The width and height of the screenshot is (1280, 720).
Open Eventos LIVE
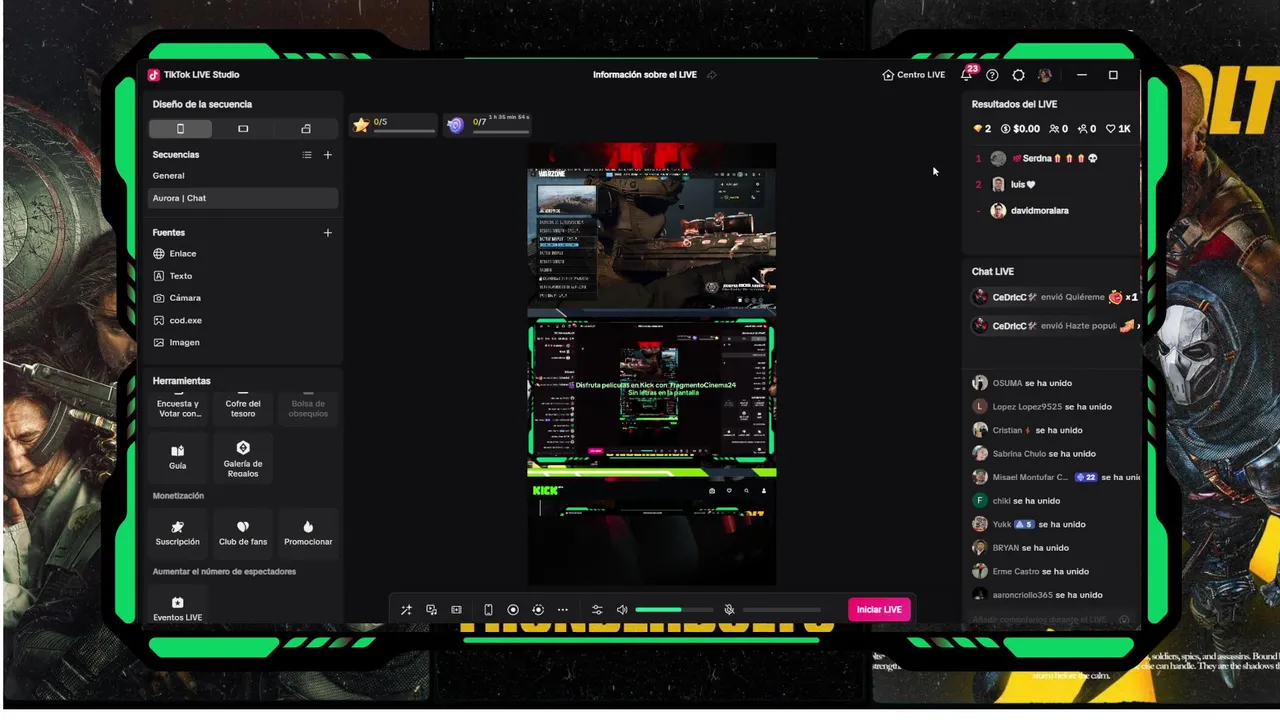coord(178,607)
